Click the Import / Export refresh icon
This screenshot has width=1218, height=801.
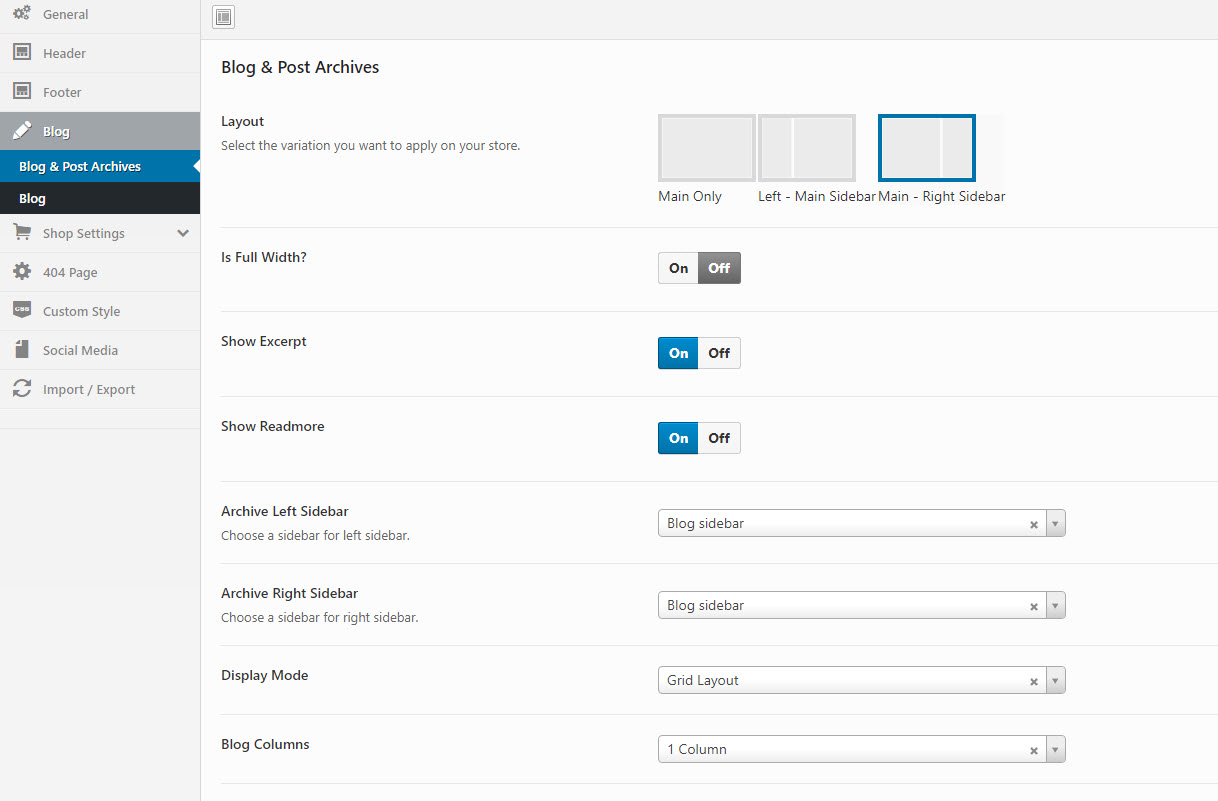point(22,389)
